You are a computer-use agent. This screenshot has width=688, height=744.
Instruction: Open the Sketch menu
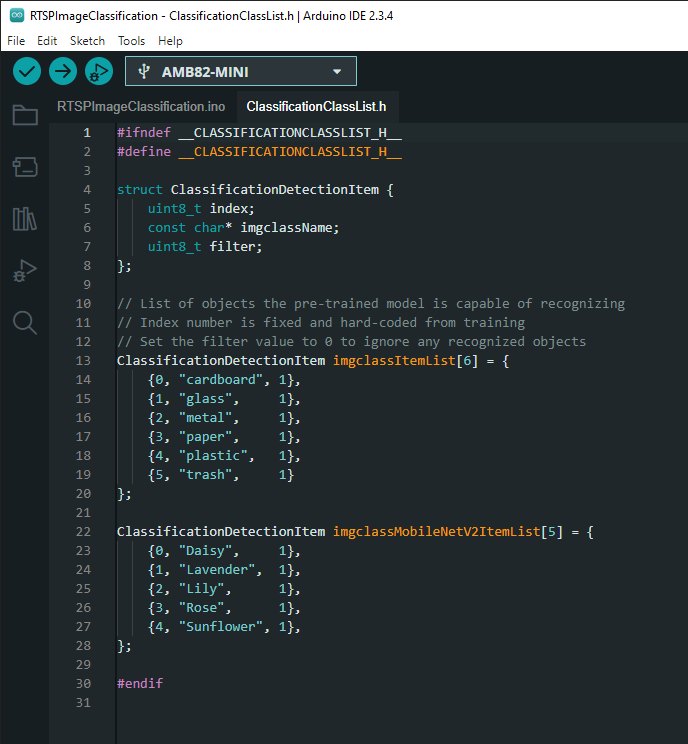pyautogui.click(x=87, y=41)
